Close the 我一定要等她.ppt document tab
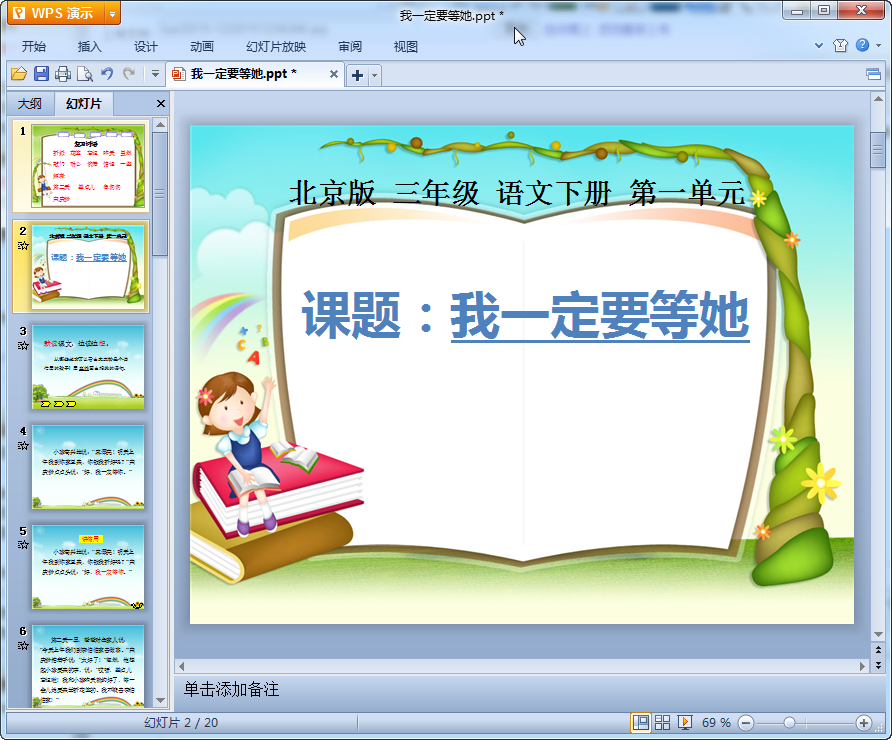 point(334,74)
